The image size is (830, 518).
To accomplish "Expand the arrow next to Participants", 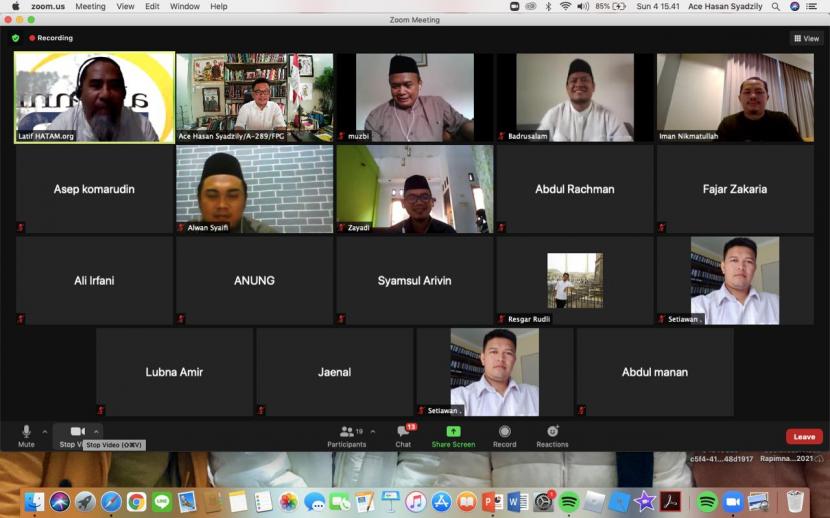I will point(373,432).
